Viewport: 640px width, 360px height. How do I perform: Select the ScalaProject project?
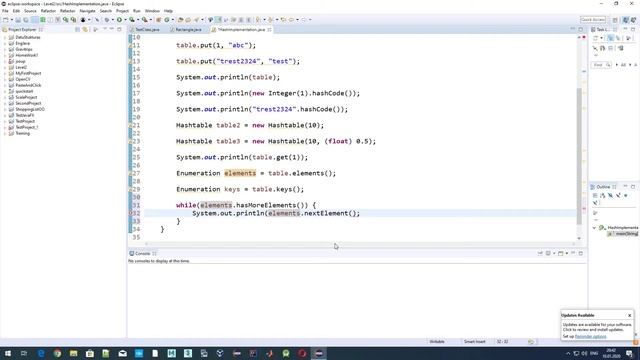point(26,98)
